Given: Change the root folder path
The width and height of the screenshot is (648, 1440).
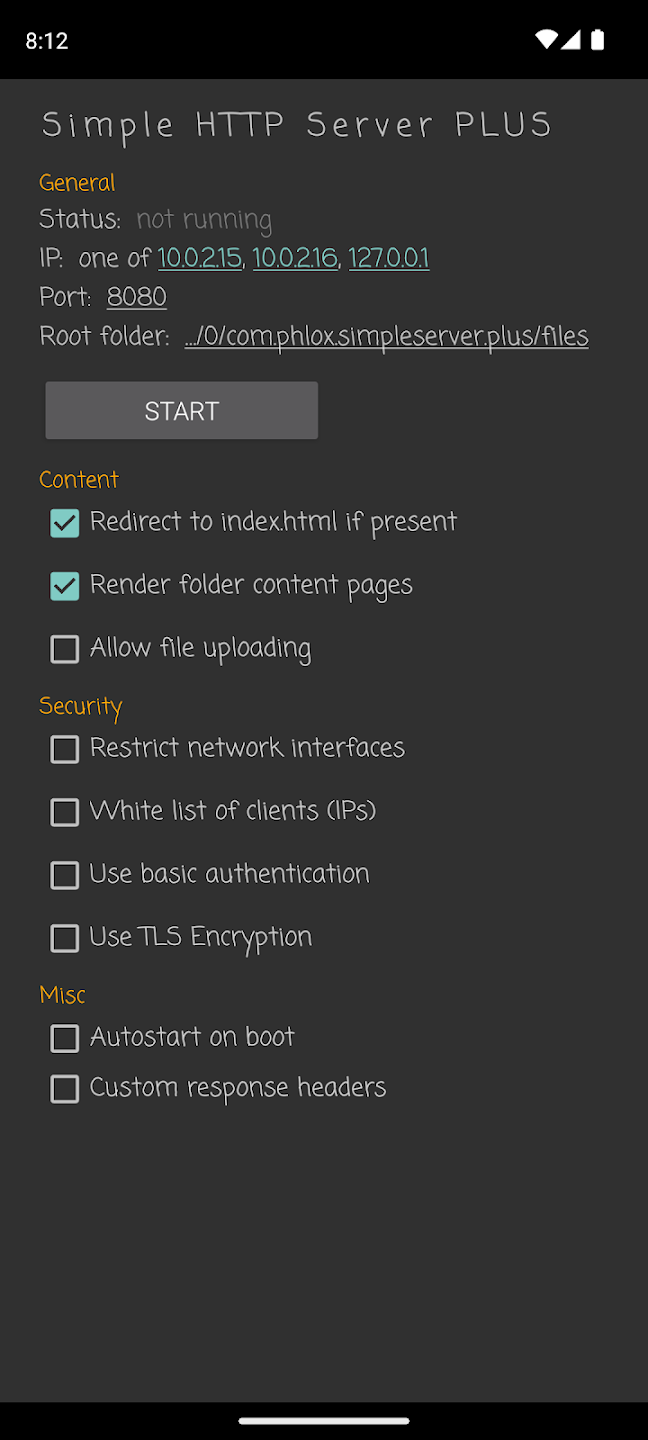Looking at the screenshot, I should [386, 336].
